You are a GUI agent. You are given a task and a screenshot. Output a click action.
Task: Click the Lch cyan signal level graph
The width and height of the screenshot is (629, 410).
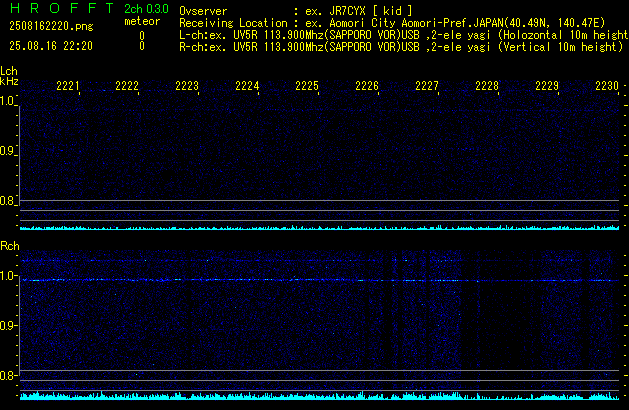[319, 227]
